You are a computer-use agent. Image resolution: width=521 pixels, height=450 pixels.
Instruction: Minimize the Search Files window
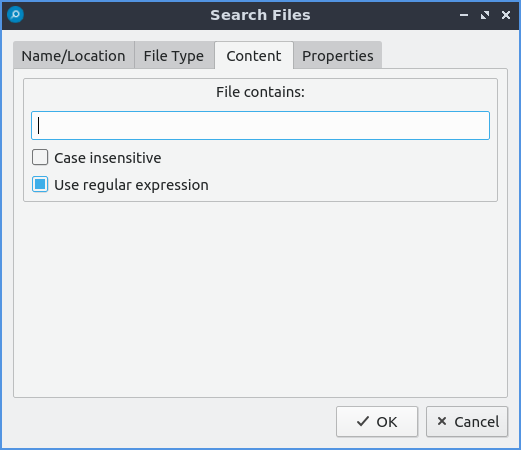pyautogui.click(x=464, y=15)
